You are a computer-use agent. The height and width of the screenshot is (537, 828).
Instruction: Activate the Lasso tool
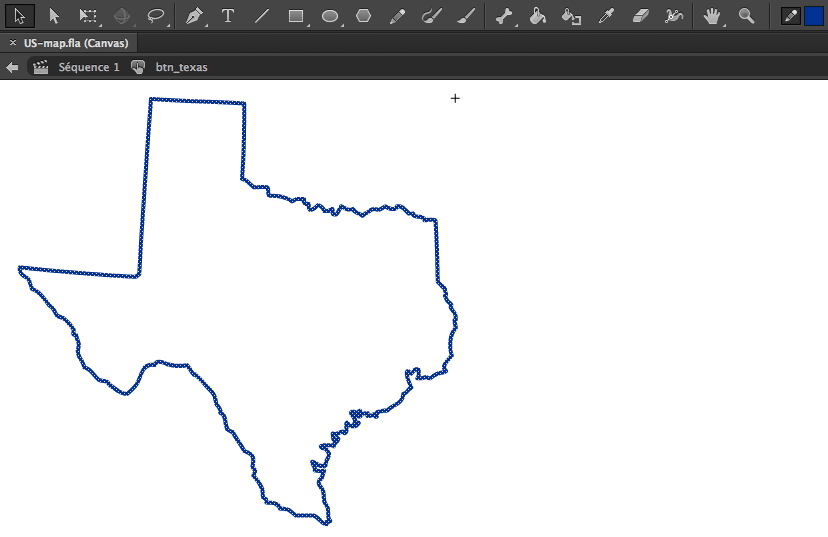[x=155, y=16]
